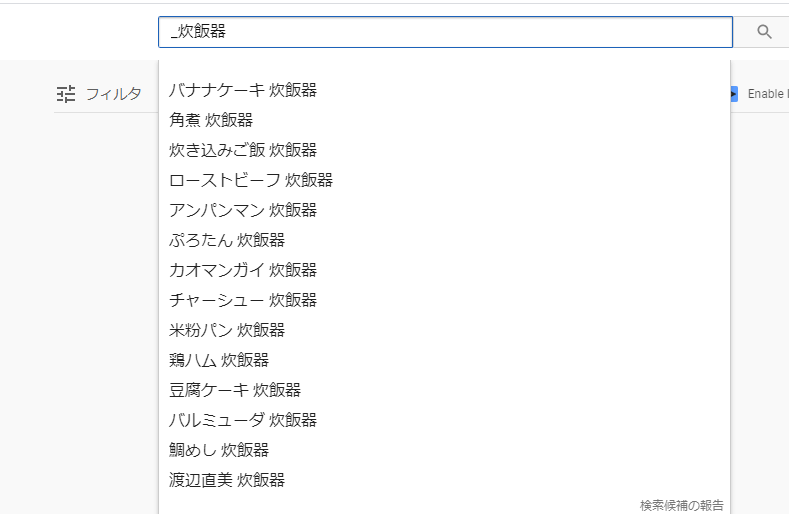Select 豆腐ケーキ 炊飯器 suggestion
This screenshot has height=514, width=789.
[444, 390]
